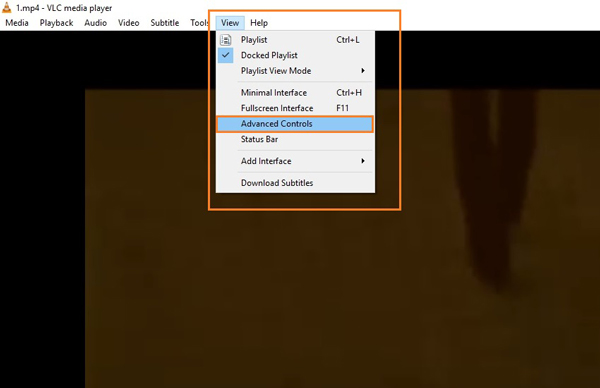Image resolution: width=600 pixels, height=388 pixels.
Task: Expand Add Interface submenu arrow
Action: [363, 161]
